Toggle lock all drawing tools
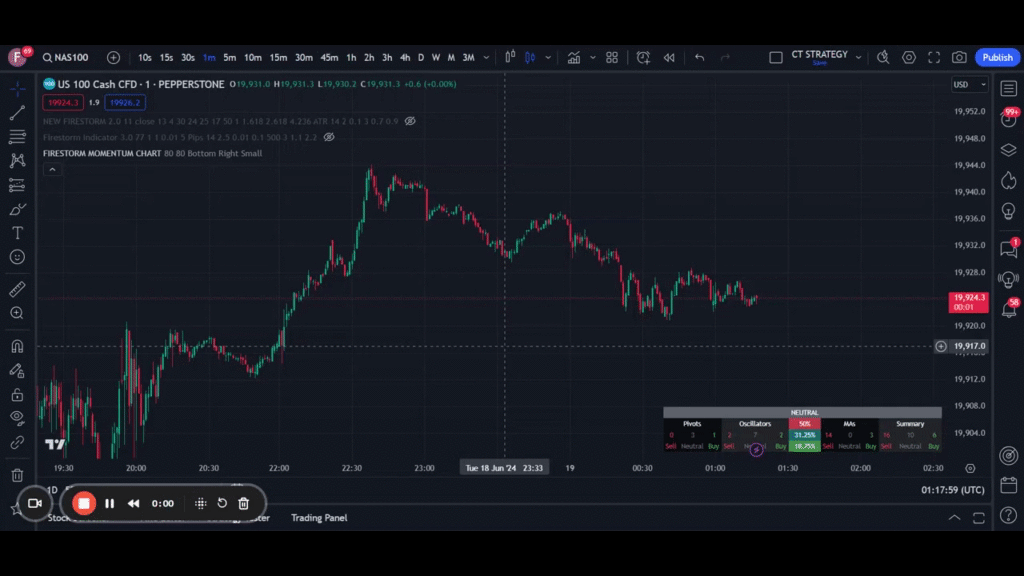This screenshot has width=1024, height=576. click(18, 394)
